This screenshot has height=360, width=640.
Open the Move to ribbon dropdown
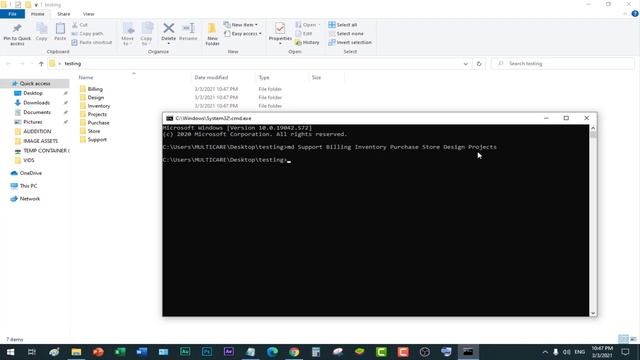point(127,34)
